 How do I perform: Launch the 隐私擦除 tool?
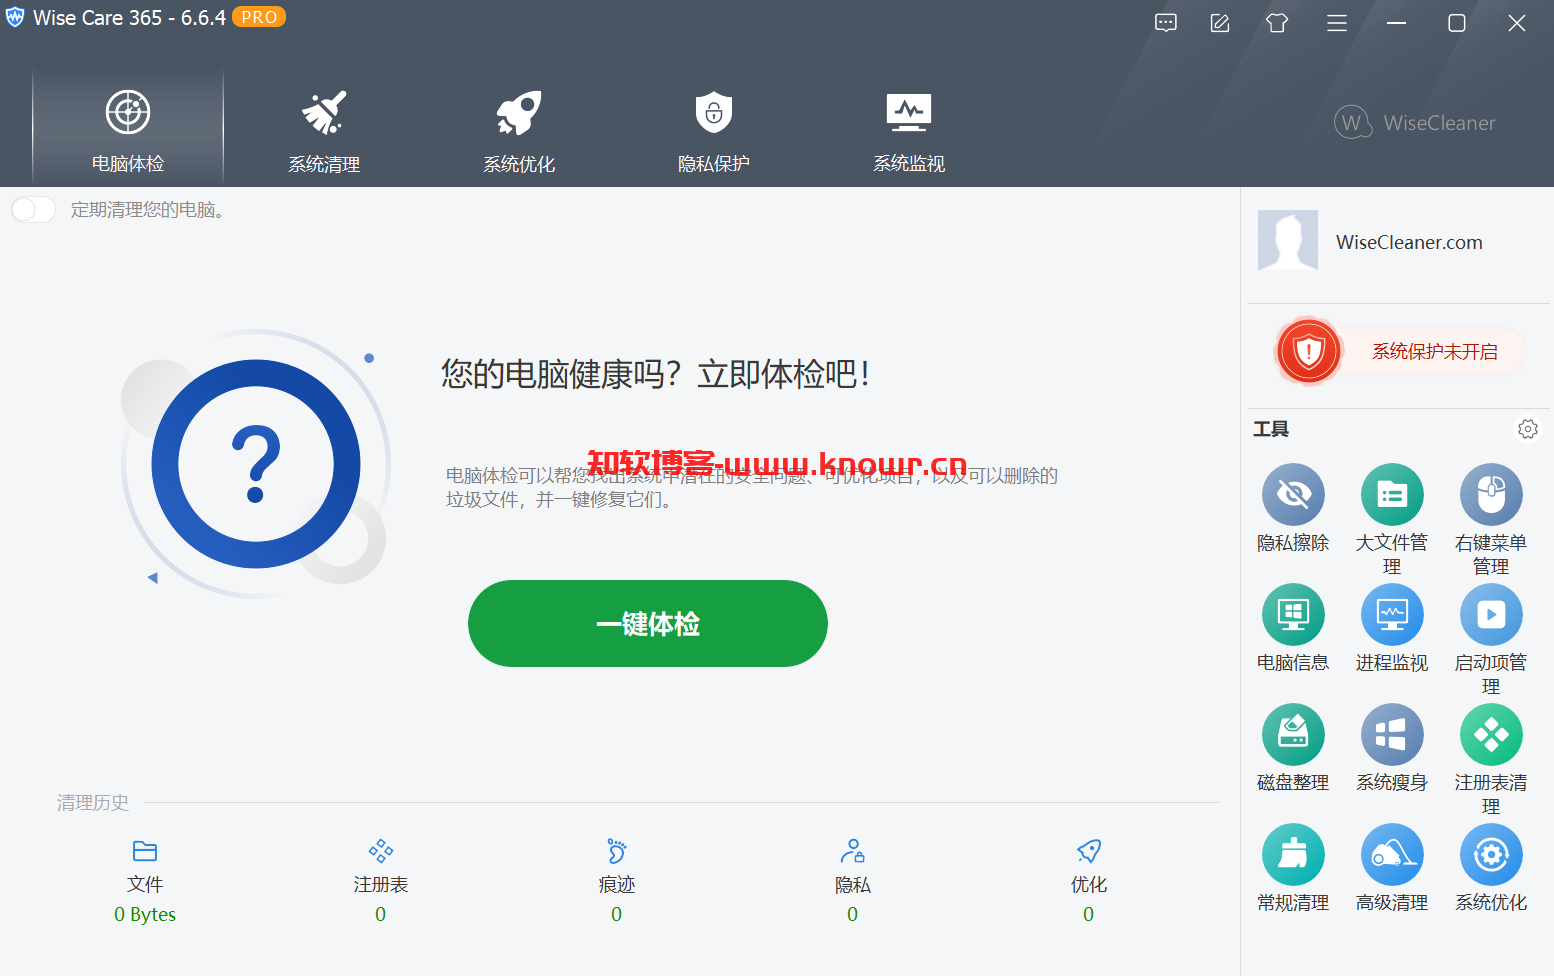[x=1293, y=508]
